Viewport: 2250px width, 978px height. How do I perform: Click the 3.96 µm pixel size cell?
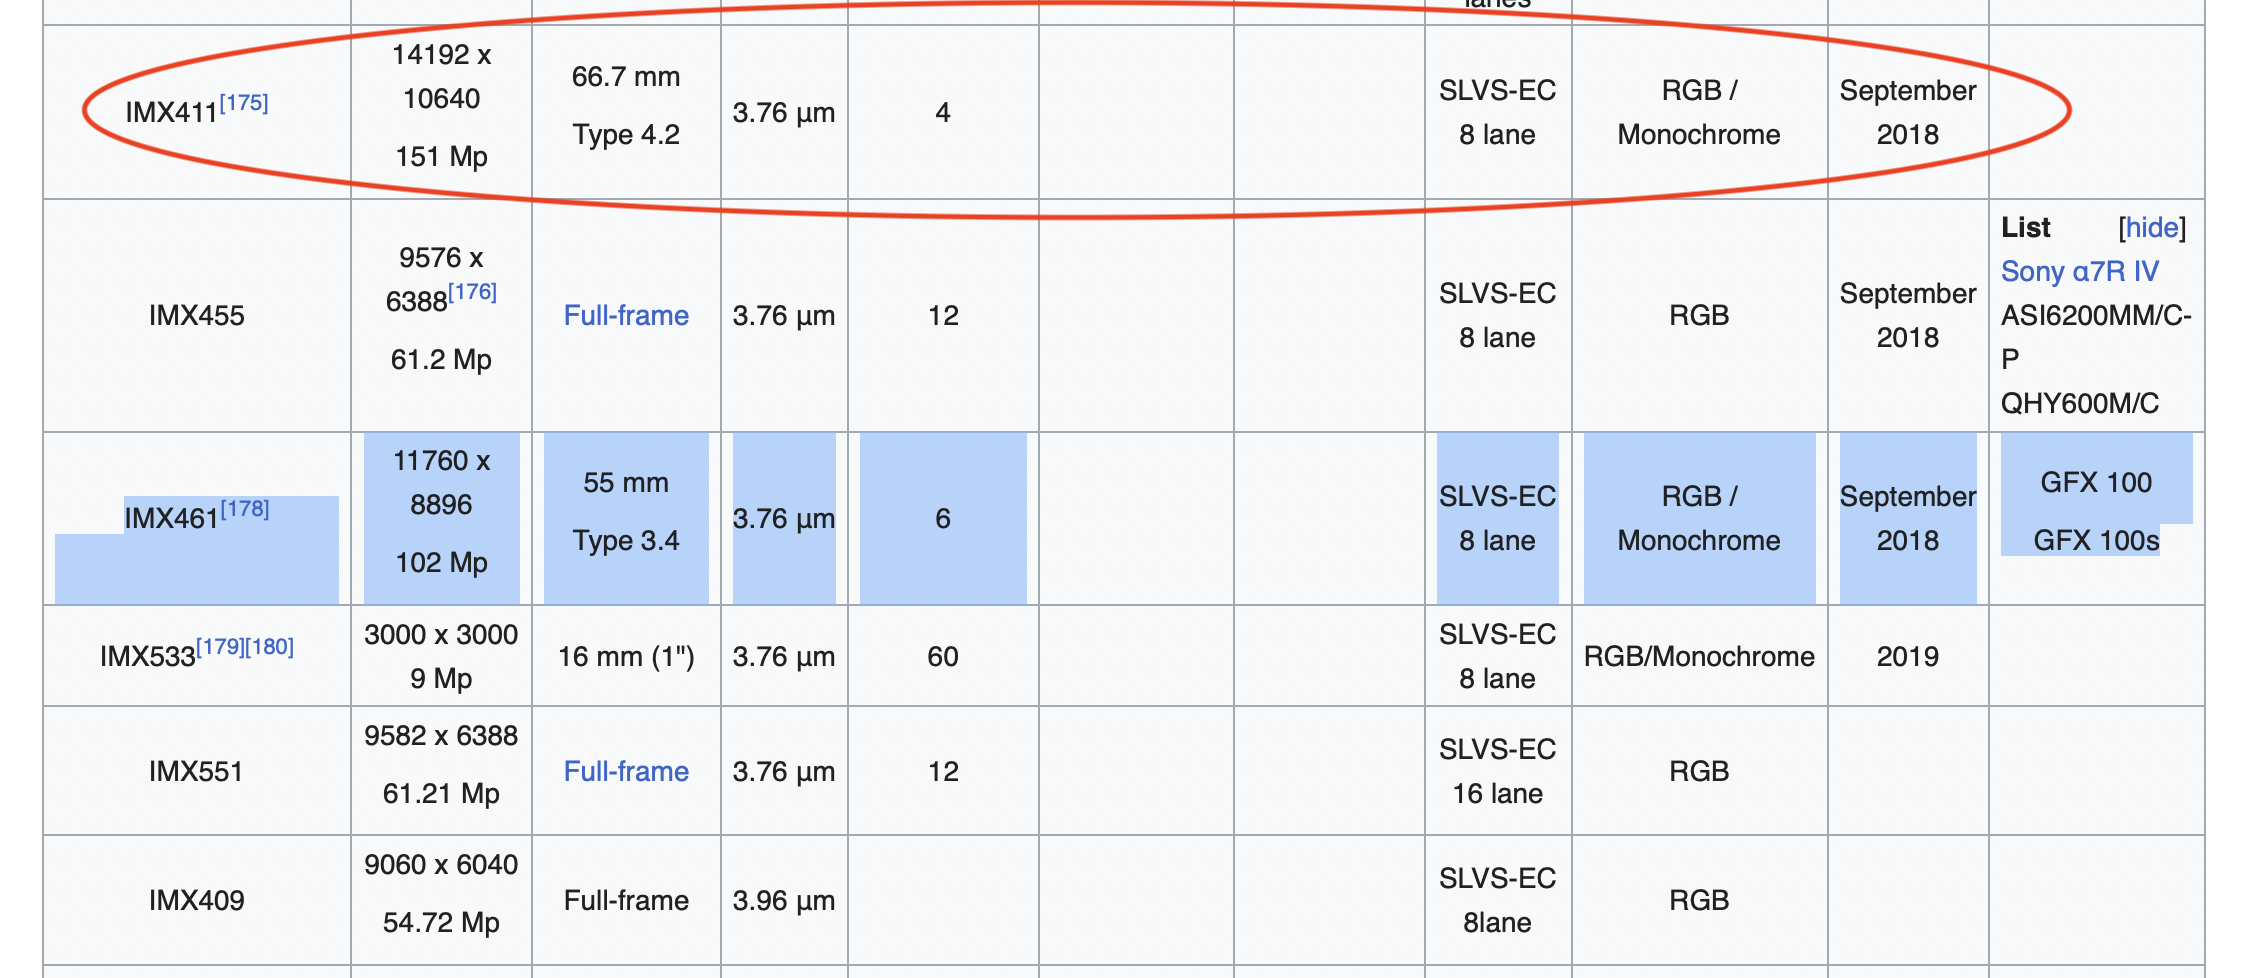click(x=783, y=900)
